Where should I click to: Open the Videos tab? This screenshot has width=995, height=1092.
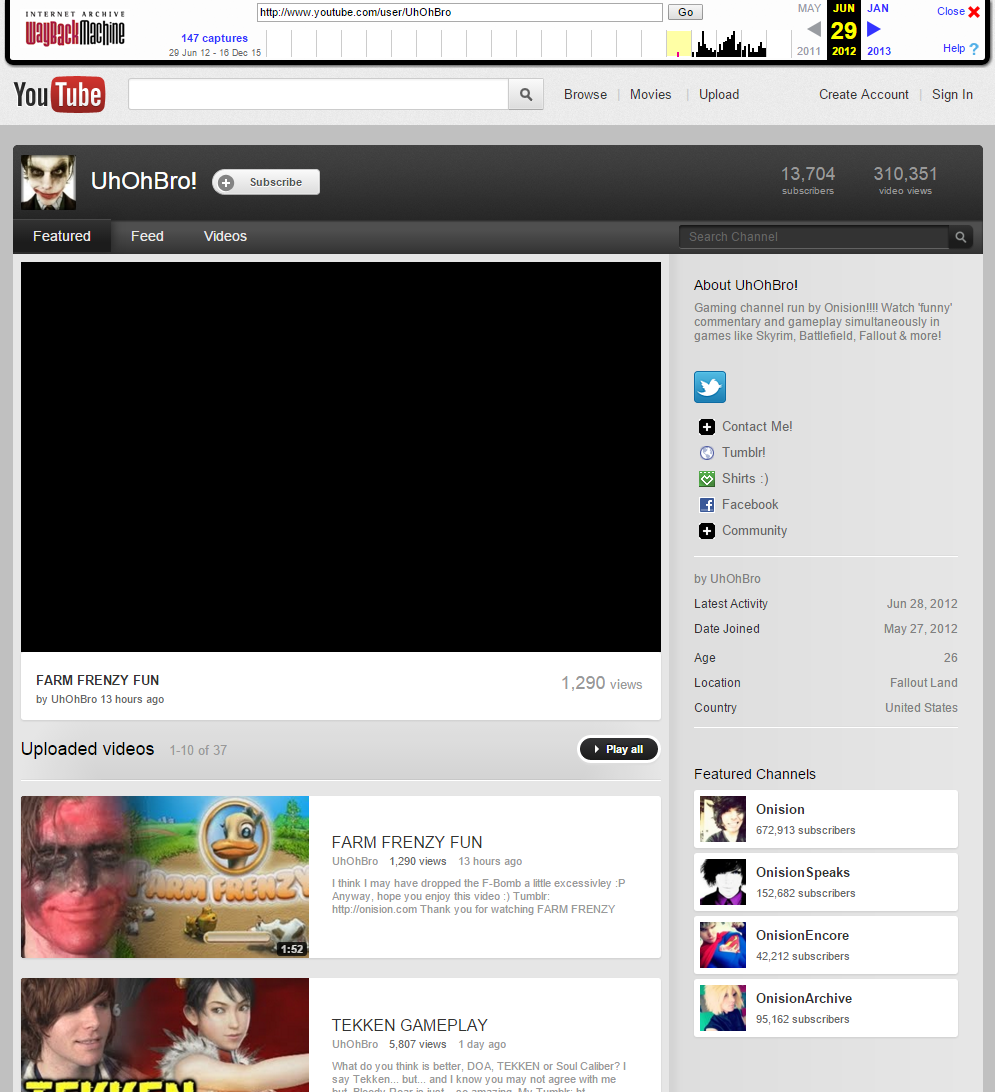225,237
